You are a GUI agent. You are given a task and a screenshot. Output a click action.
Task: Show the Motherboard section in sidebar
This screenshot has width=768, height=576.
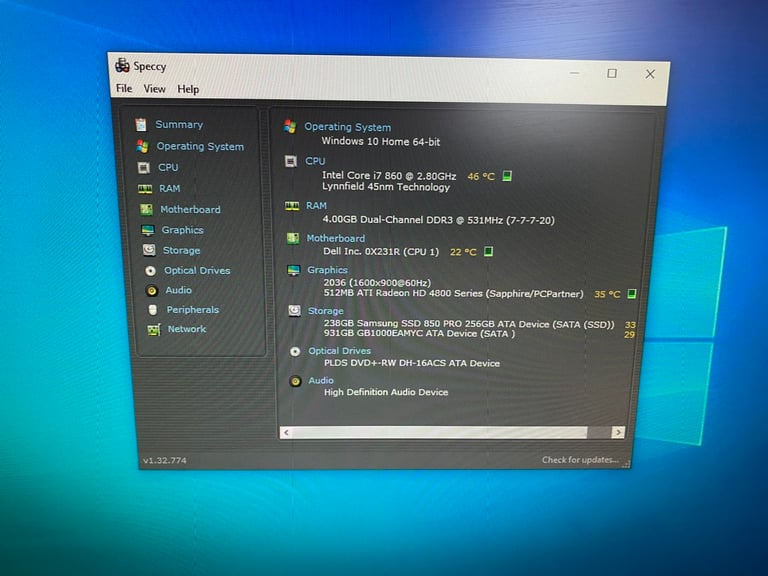coord(191,210)
